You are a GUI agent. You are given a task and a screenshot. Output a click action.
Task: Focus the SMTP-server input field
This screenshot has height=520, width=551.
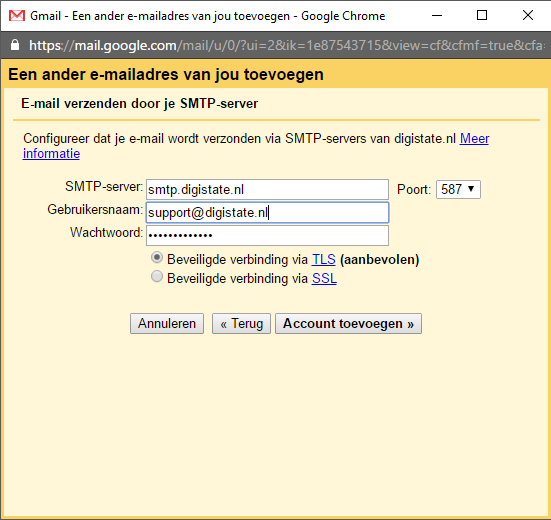[x=267, y=189]
